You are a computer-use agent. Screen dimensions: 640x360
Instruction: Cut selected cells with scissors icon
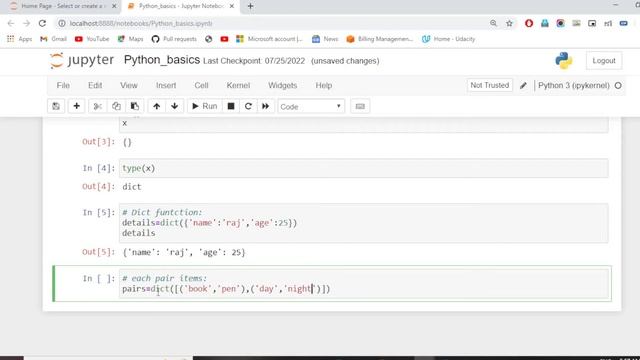(98, 106)
